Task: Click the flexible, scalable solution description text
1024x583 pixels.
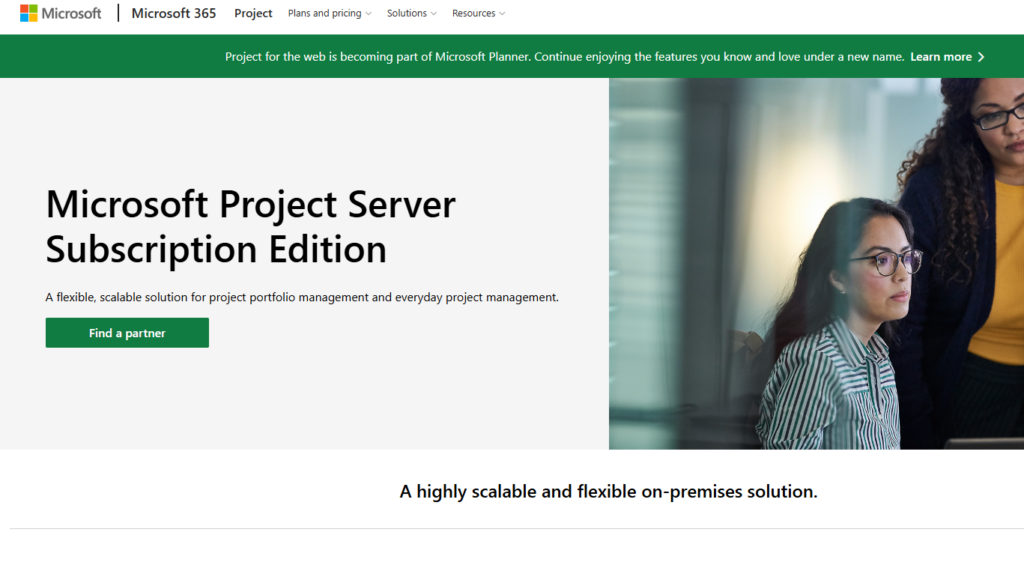Action: pos(302,297)
